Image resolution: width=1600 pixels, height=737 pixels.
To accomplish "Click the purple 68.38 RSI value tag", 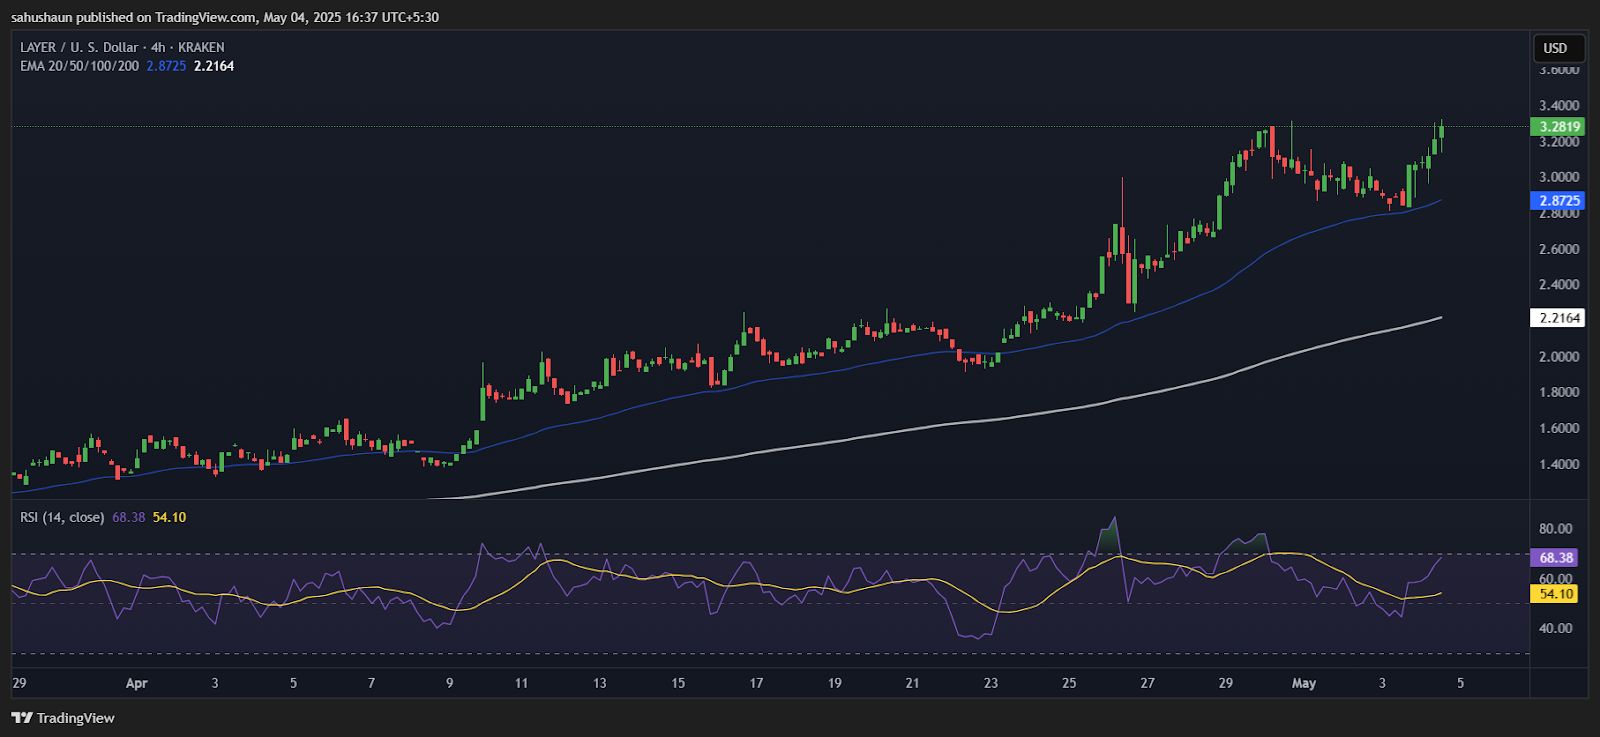I will click(1556, 558).
